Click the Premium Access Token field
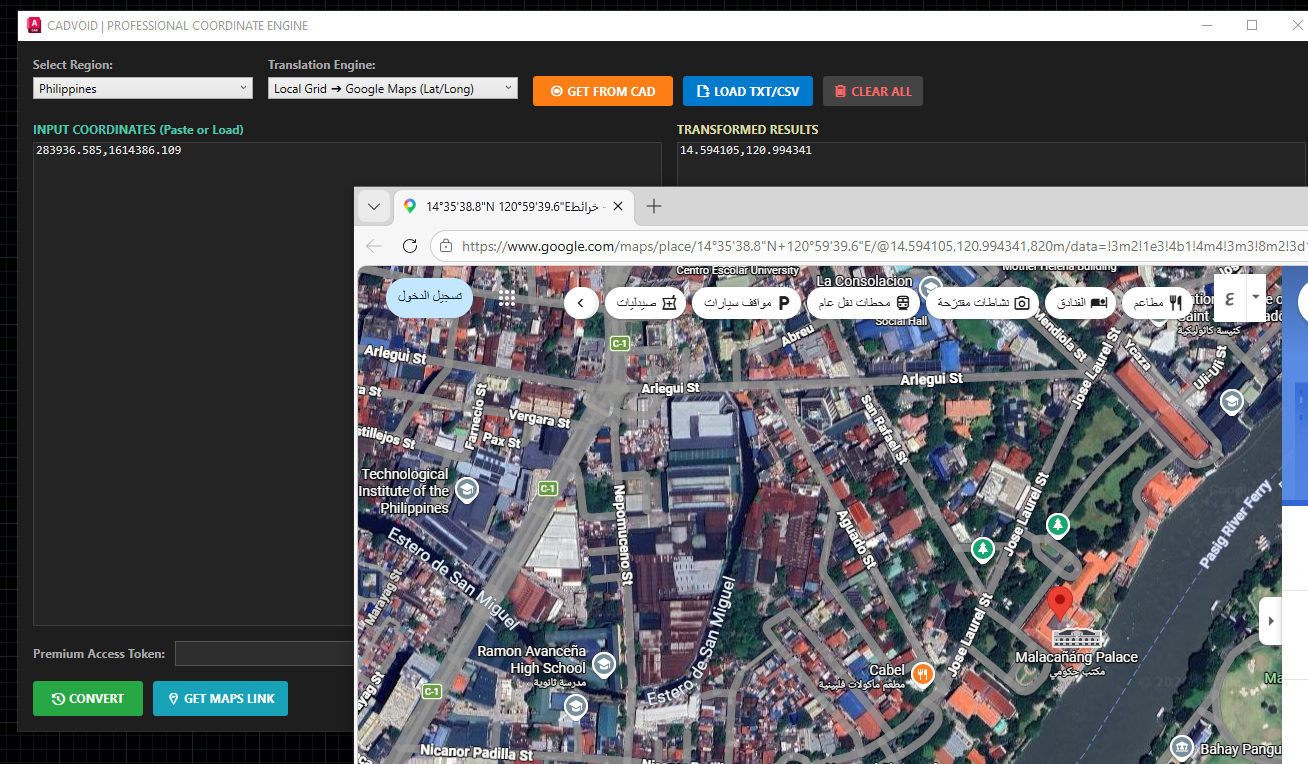The image size is (1308, 764). (x=265, y=654)
